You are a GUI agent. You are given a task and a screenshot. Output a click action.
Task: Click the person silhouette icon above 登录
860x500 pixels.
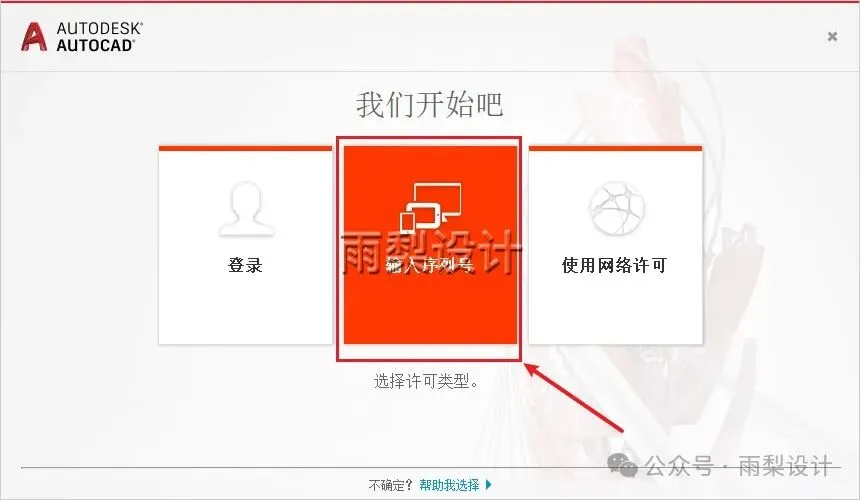tap(246, 209)
